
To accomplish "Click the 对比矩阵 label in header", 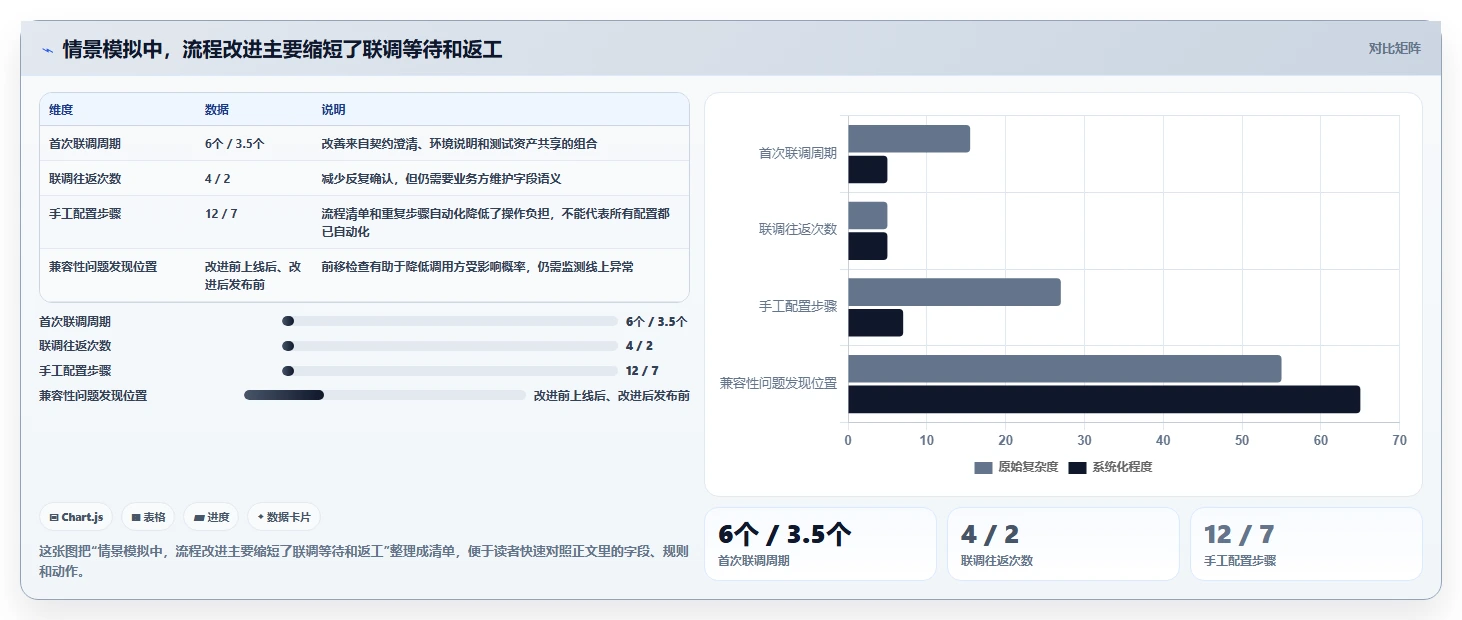I will tap(1394, 48).
